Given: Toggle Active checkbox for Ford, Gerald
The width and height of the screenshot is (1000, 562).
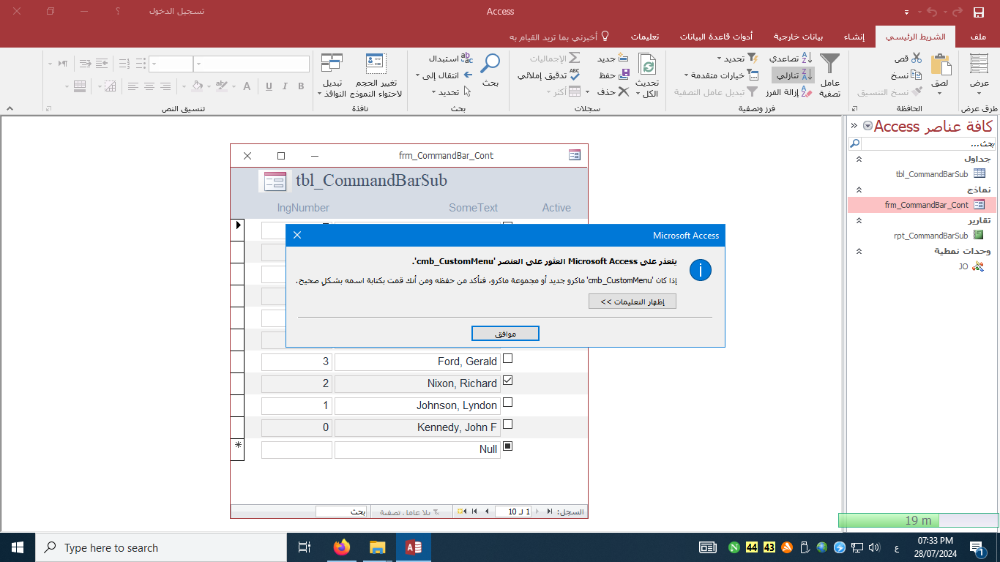Looking at the screenshot, I should click(x=508, y=359).
